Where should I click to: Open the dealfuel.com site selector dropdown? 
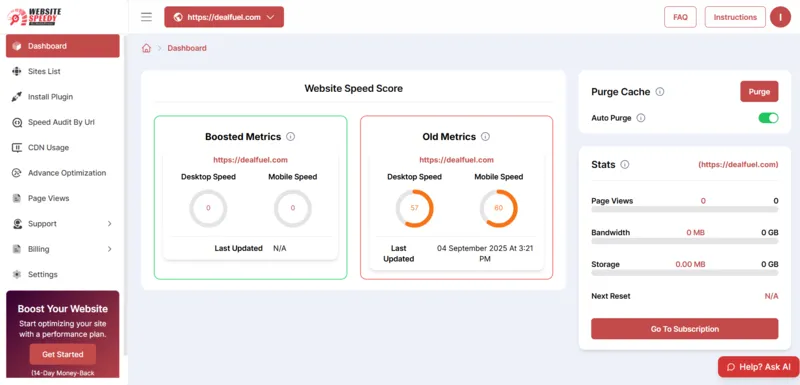click(224, 17)
